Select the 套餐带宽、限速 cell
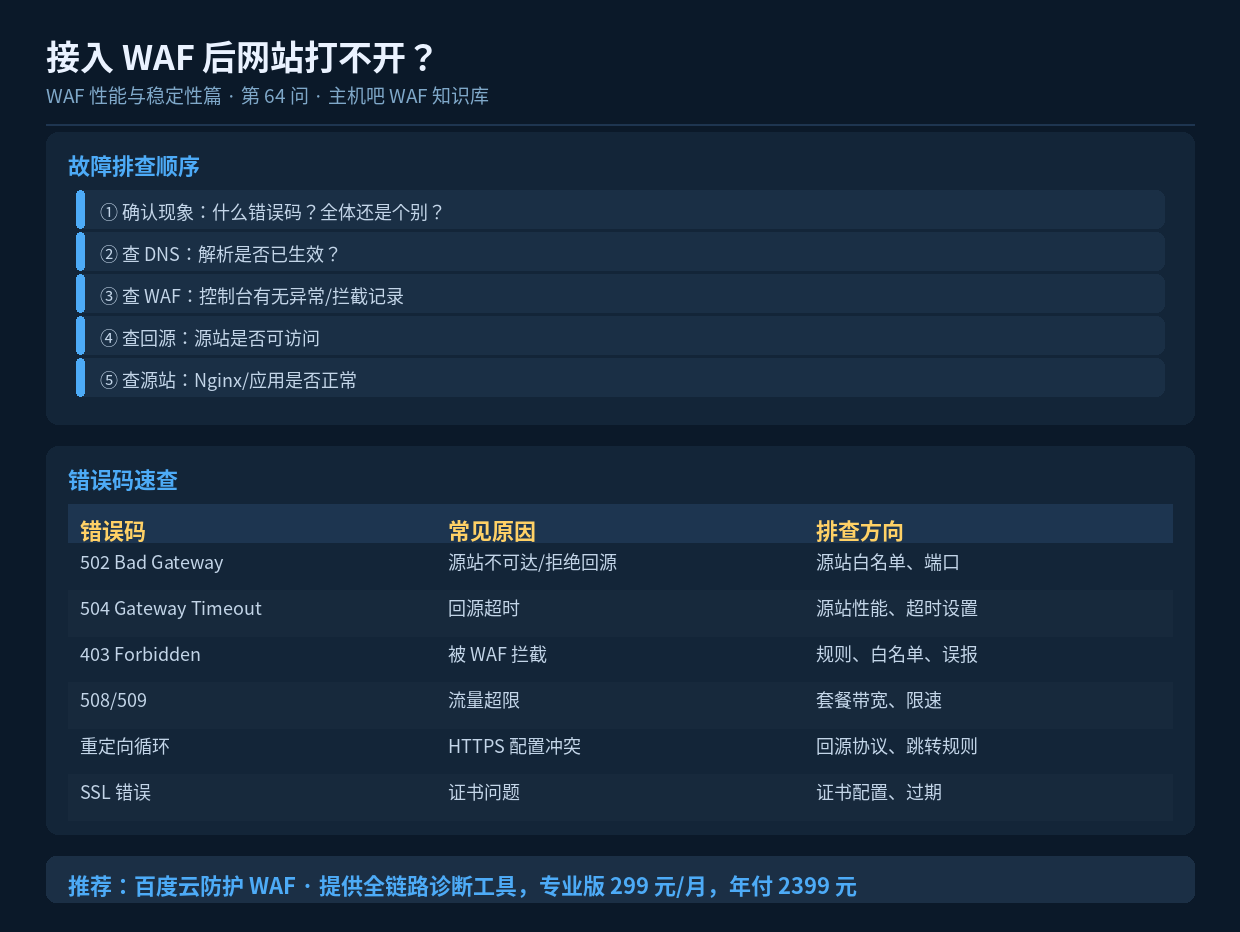 coord(879,700)
